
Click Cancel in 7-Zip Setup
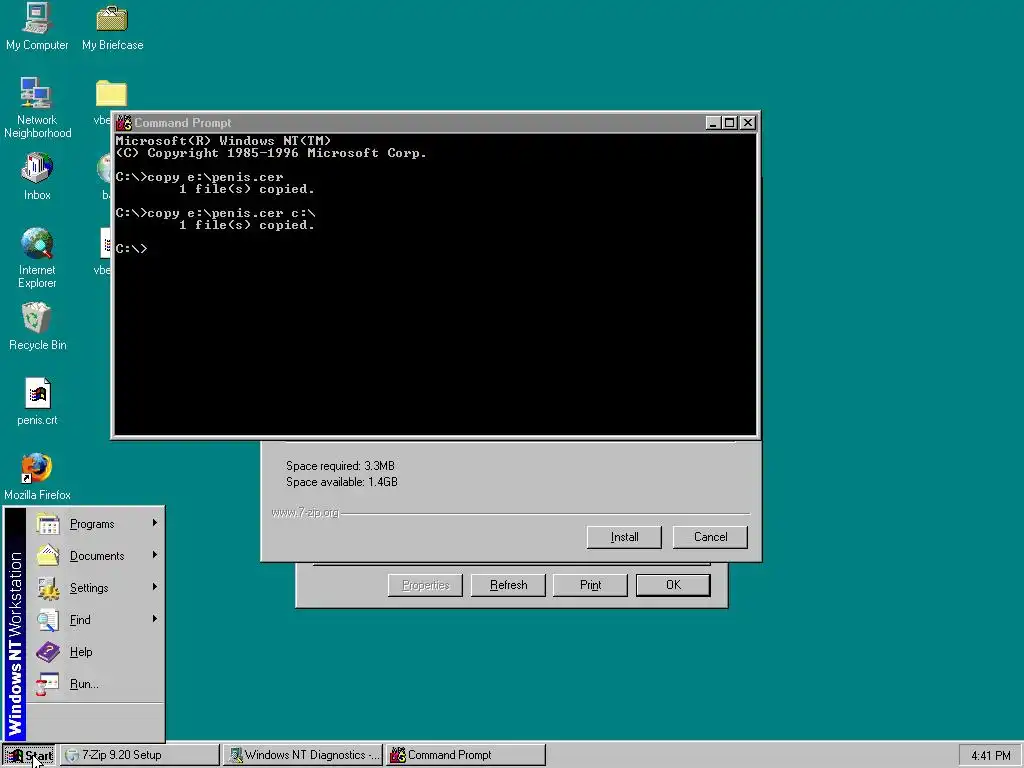coord(710,537)
